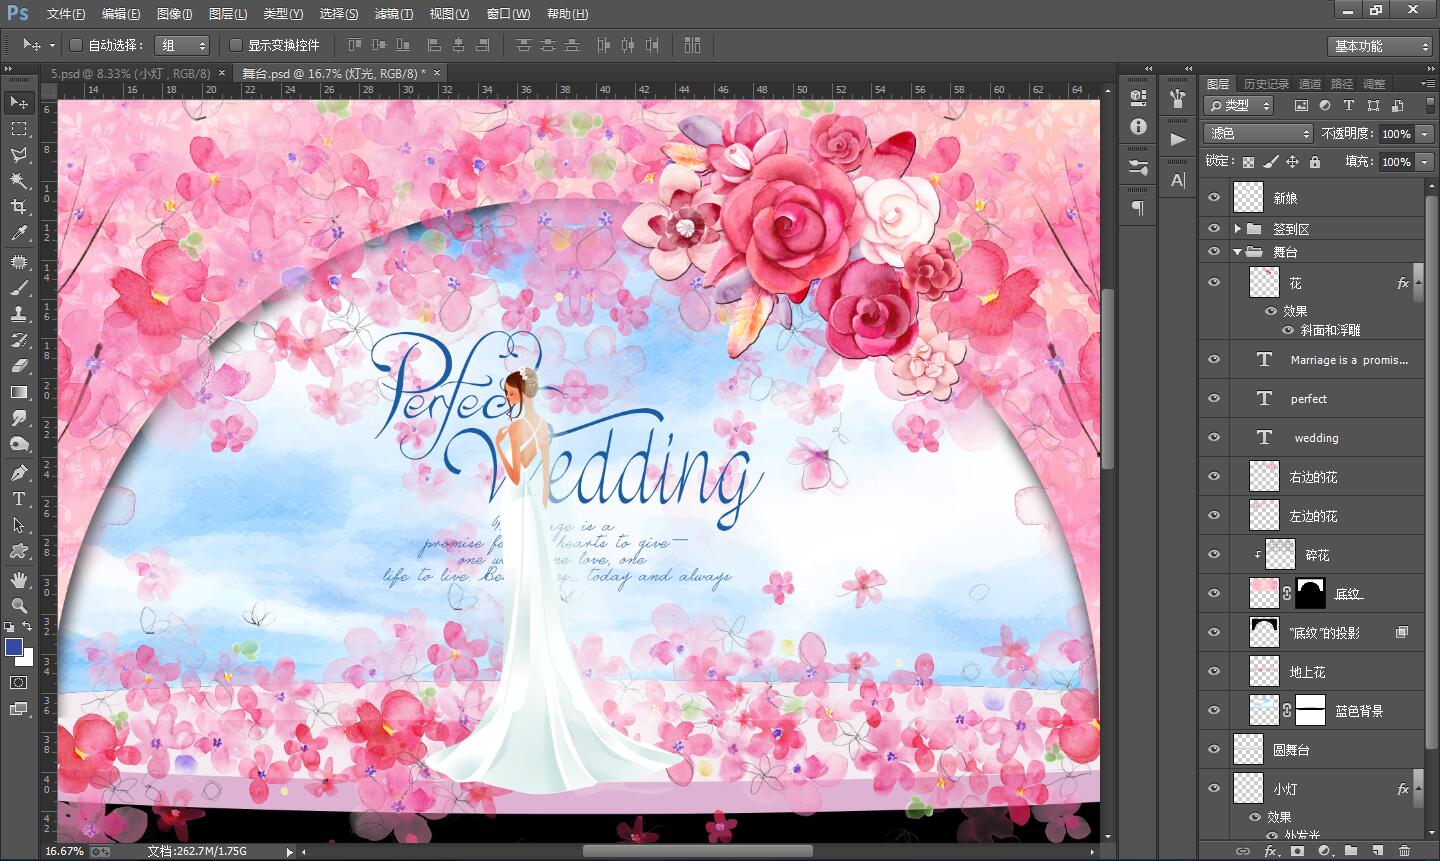Screen dimensions: 1440x861
Task: Open the 填充 fill slider arrow
Action: [1426, 162]
